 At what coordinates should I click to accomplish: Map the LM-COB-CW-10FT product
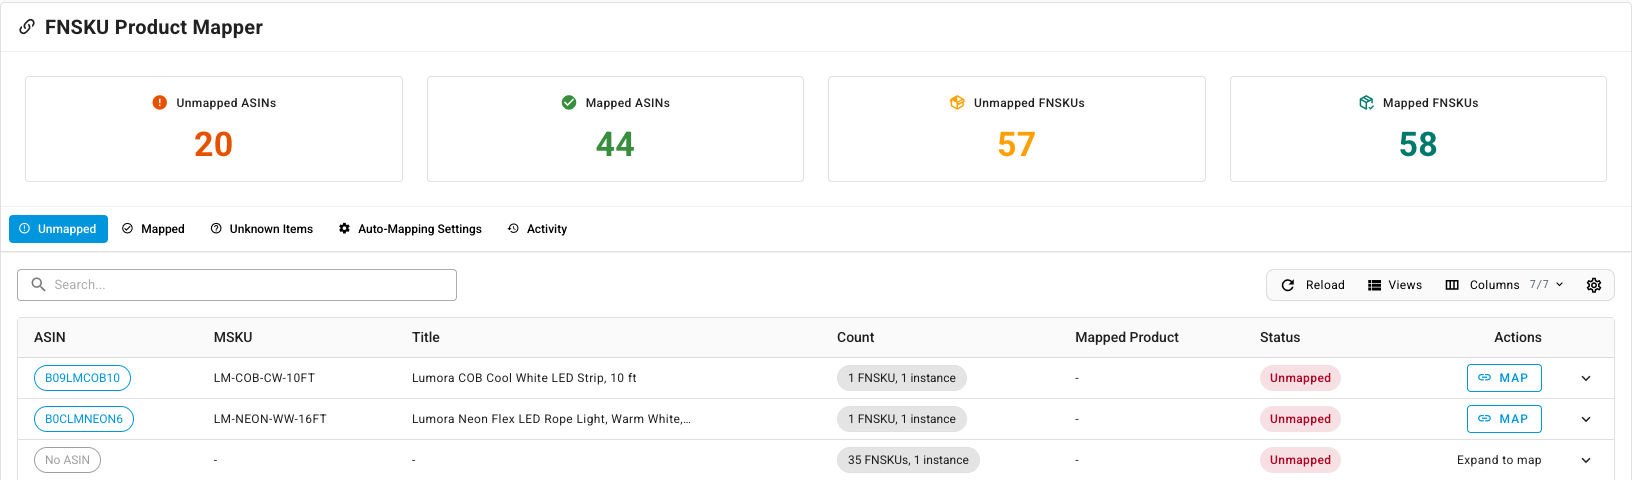click(x=1504, y=378)
